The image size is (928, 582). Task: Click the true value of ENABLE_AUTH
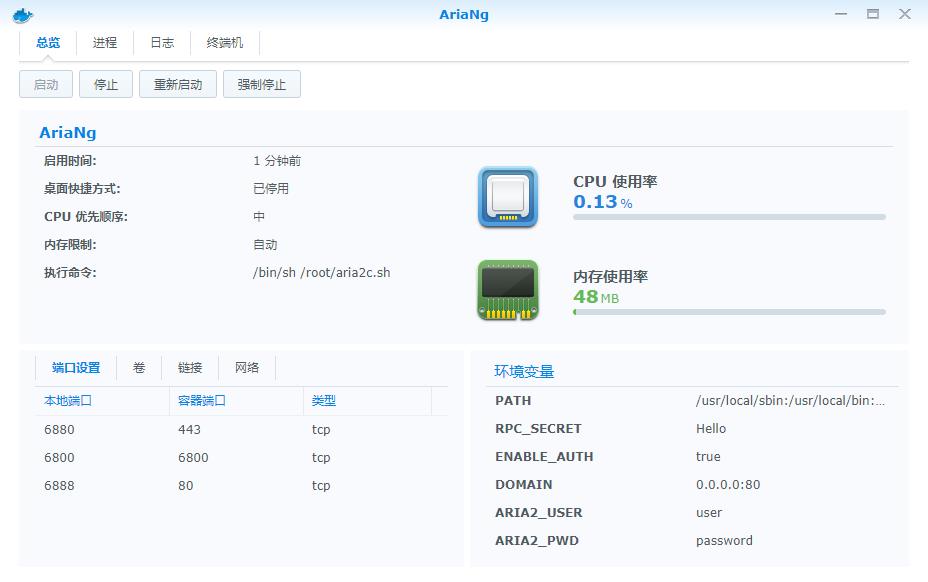click(x=708, y=456)
